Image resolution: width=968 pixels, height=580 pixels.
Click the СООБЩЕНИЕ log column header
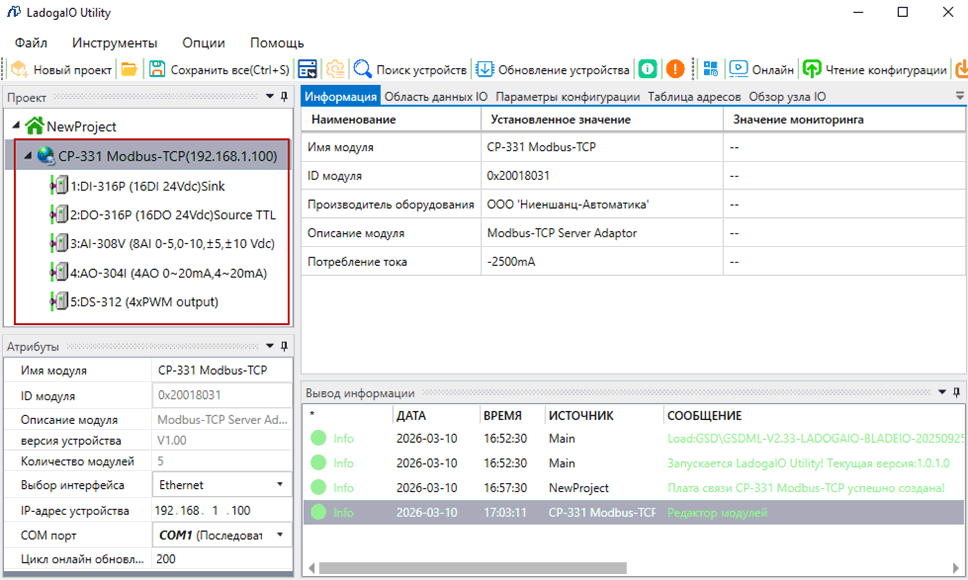click(x=814, y=415)
